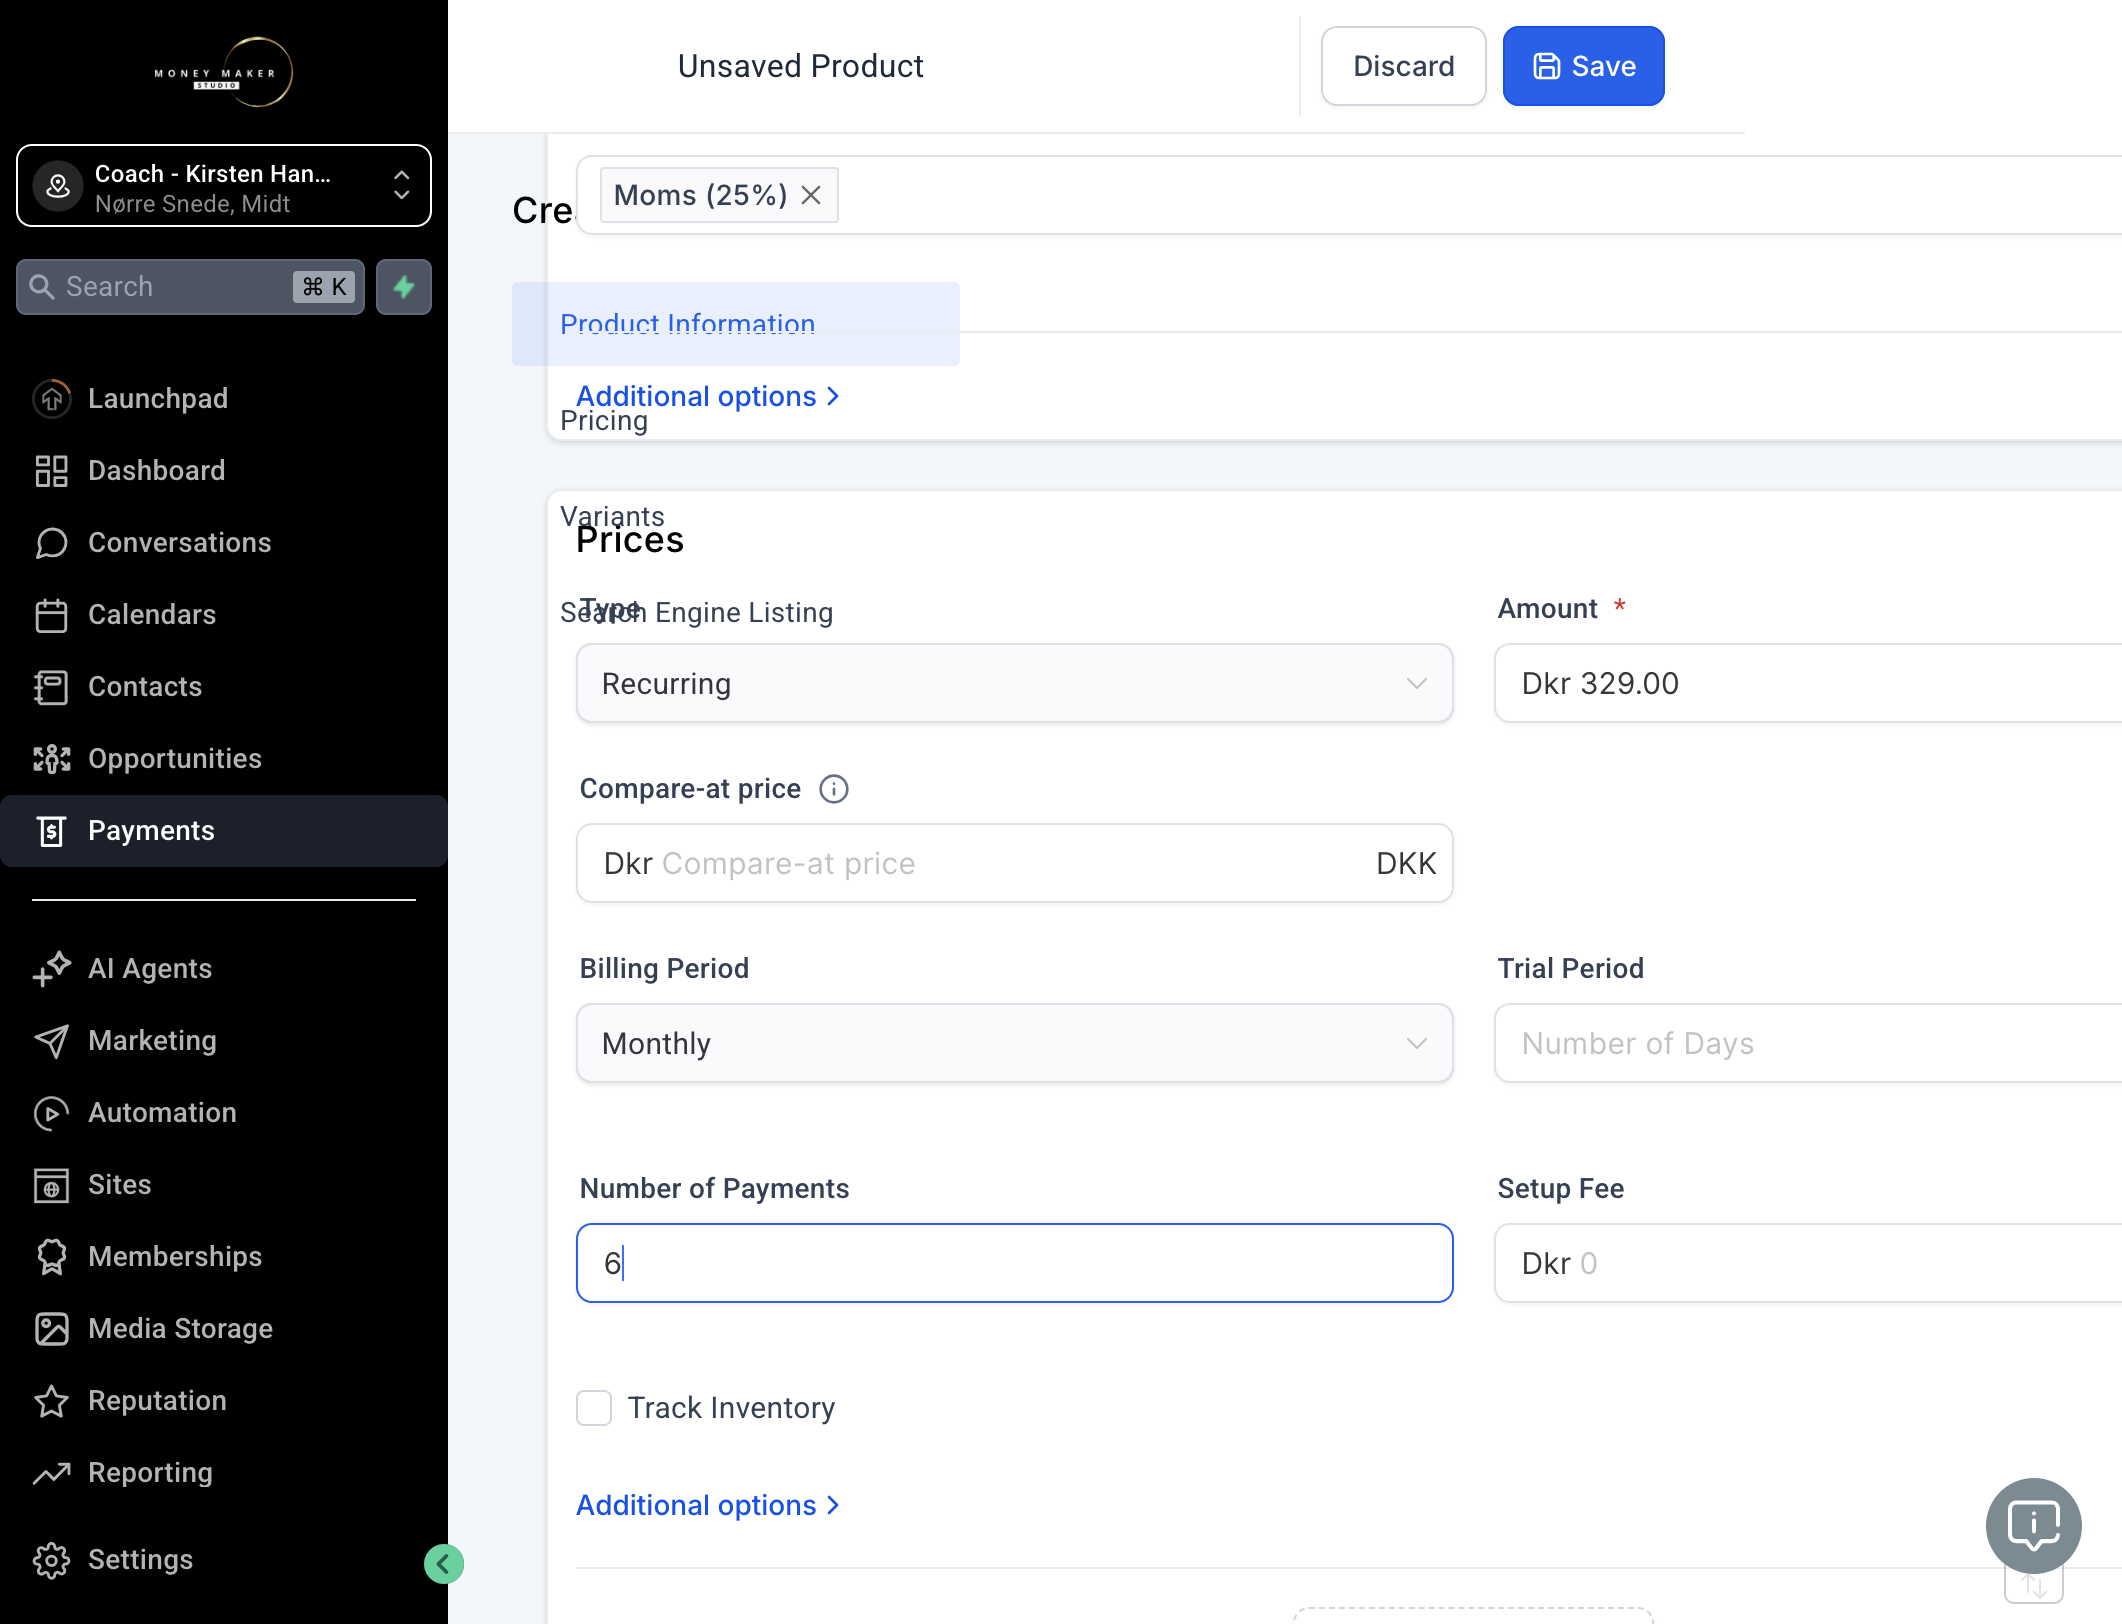This screenshot has height=1624, width=2122.
Task: Open Conversations label in sidebar
Action: [x=180, y=542]
